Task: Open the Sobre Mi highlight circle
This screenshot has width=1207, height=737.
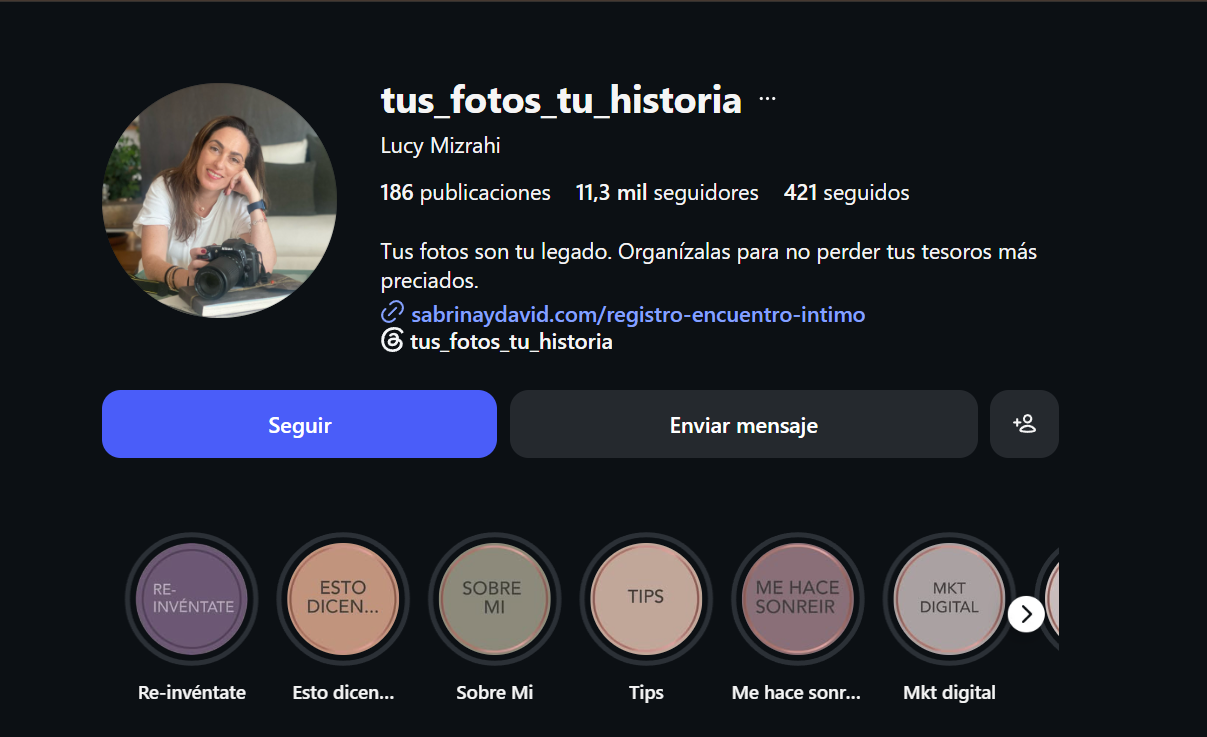Action: 494,598
